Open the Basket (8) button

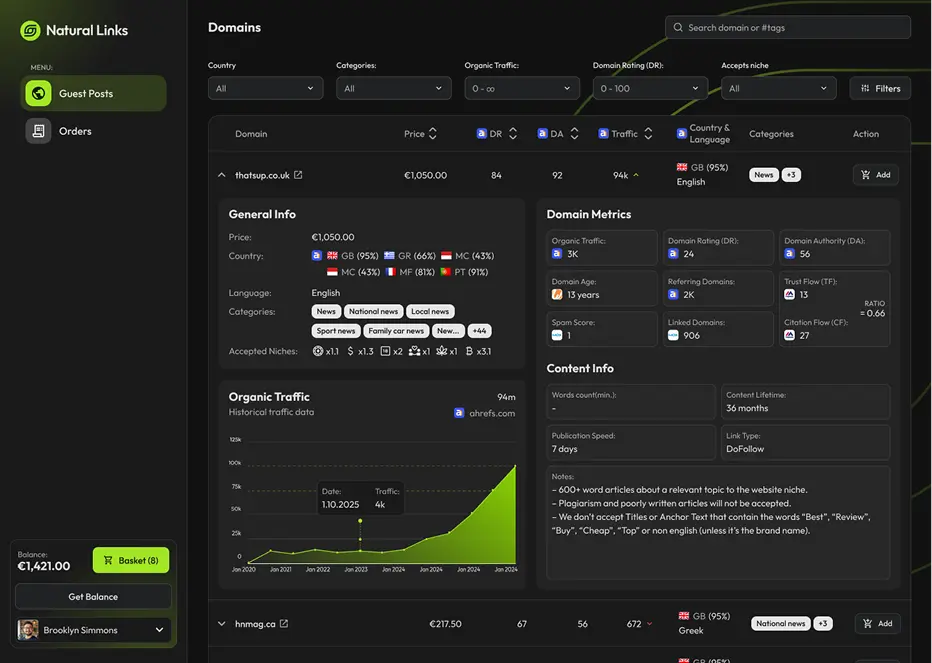[131, 561]
